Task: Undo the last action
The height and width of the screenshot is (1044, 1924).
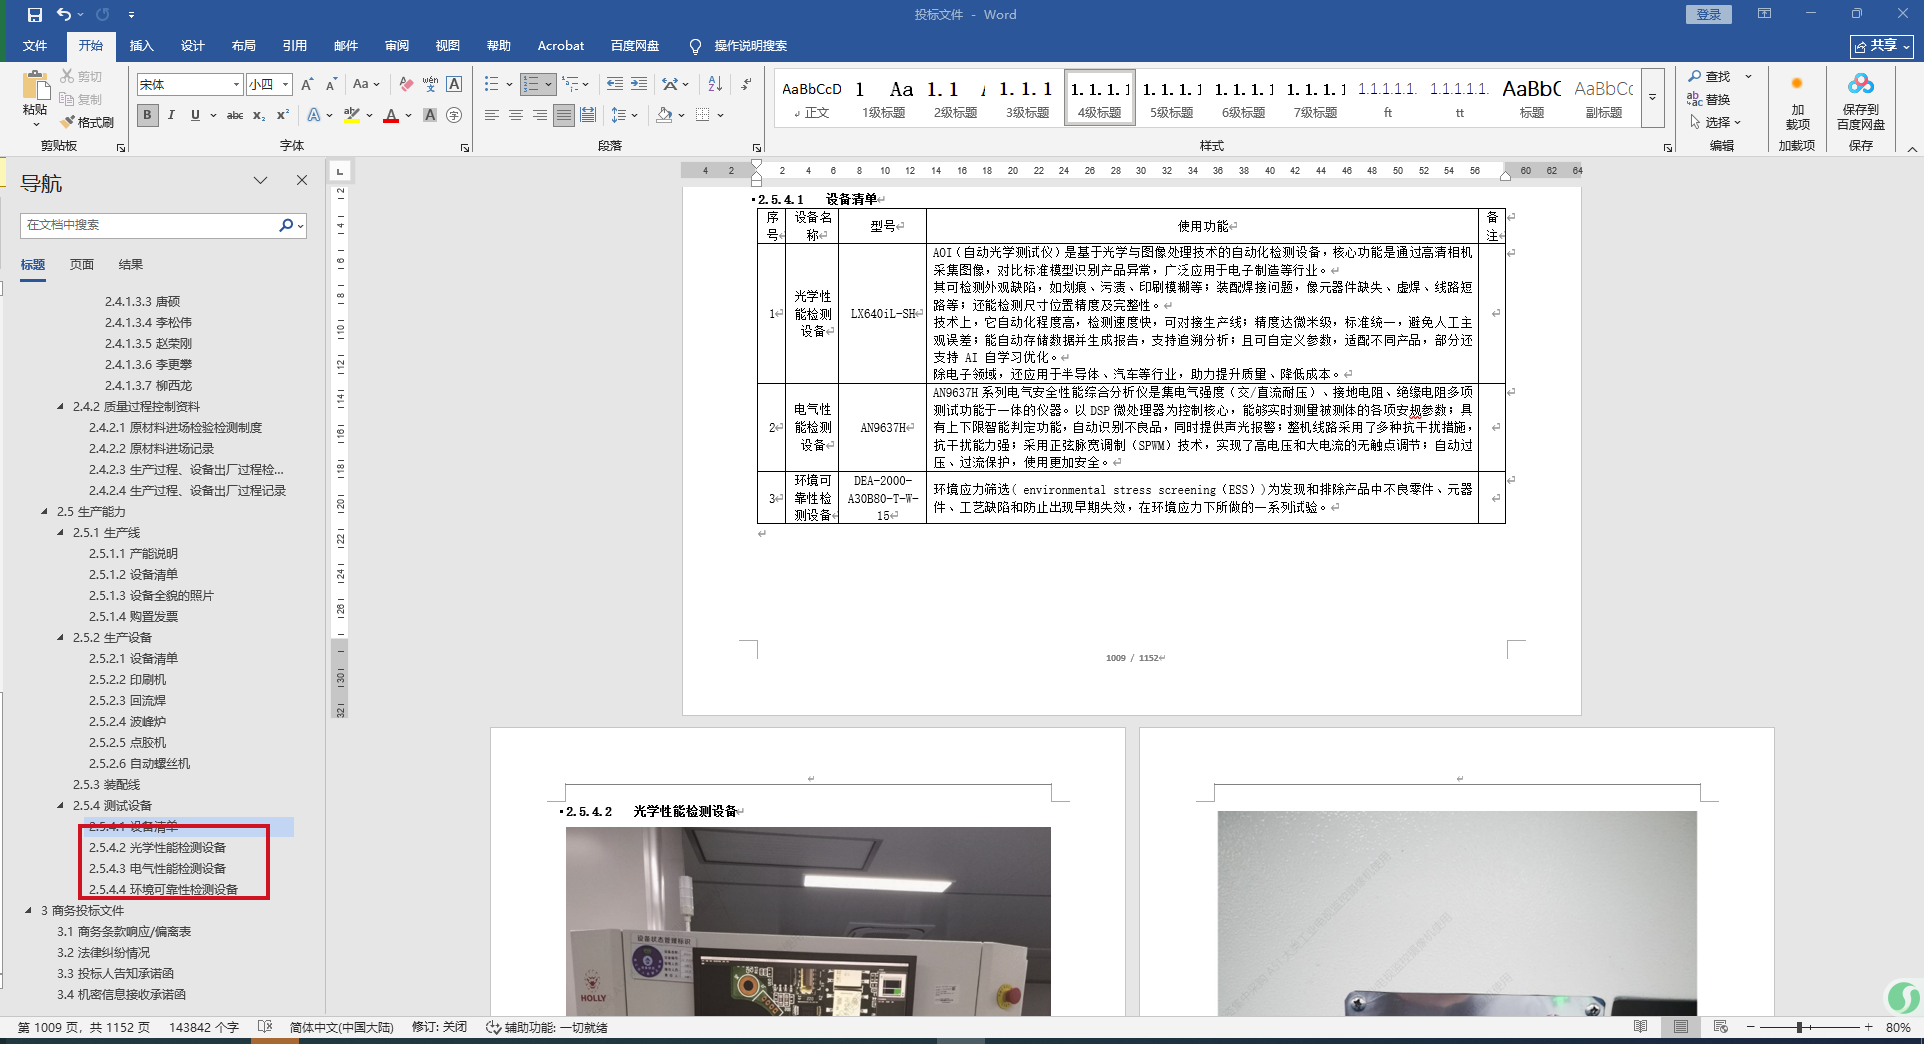Action: click(64, 15)
